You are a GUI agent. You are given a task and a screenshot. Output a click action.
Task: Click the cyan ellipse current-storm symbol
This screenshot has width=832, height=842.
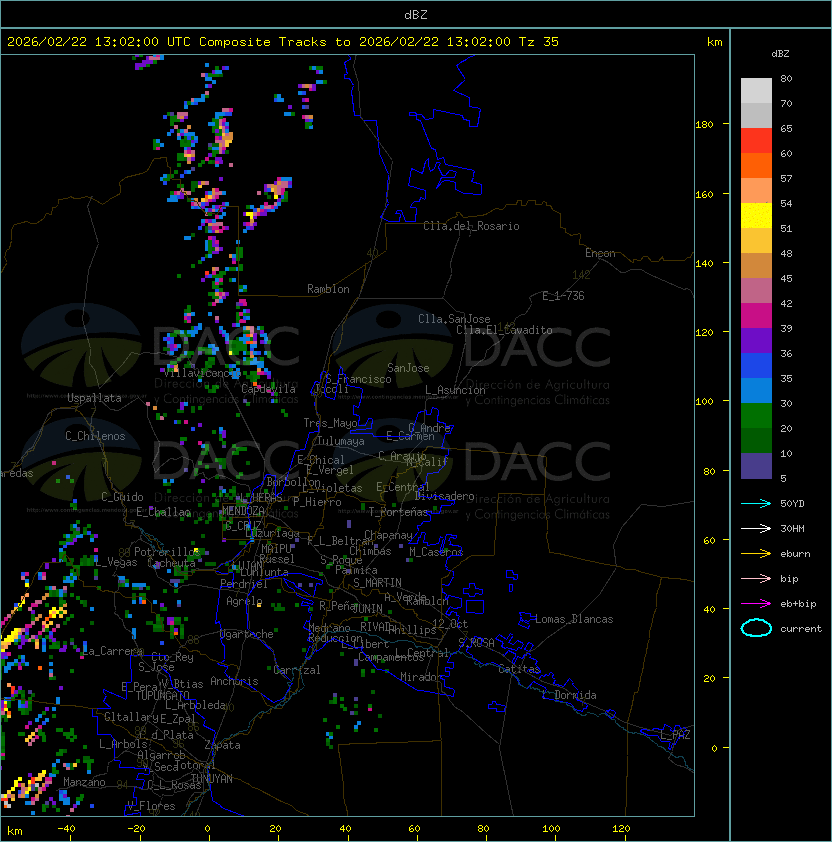click(756, 628)
